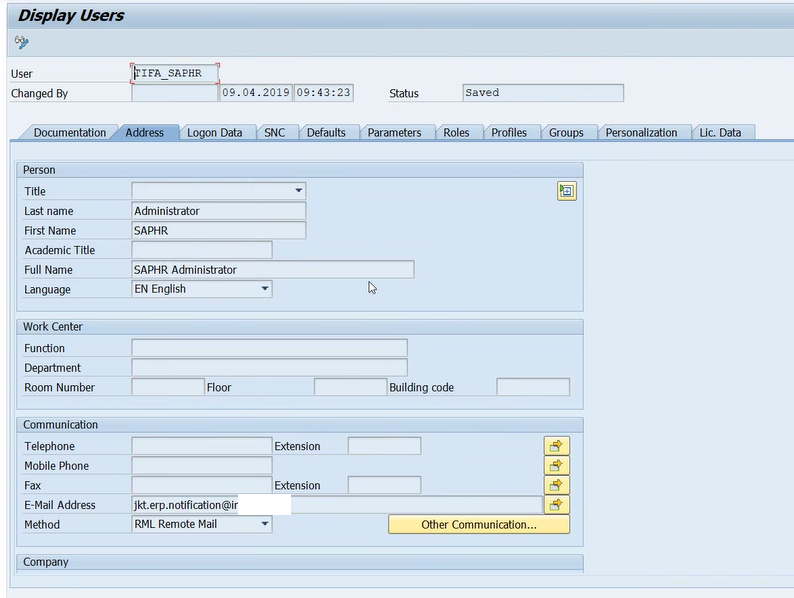The height and width of the screenshot is (598, 794).
Task: Expand the Title dropdown
Action: click(299, 191)
